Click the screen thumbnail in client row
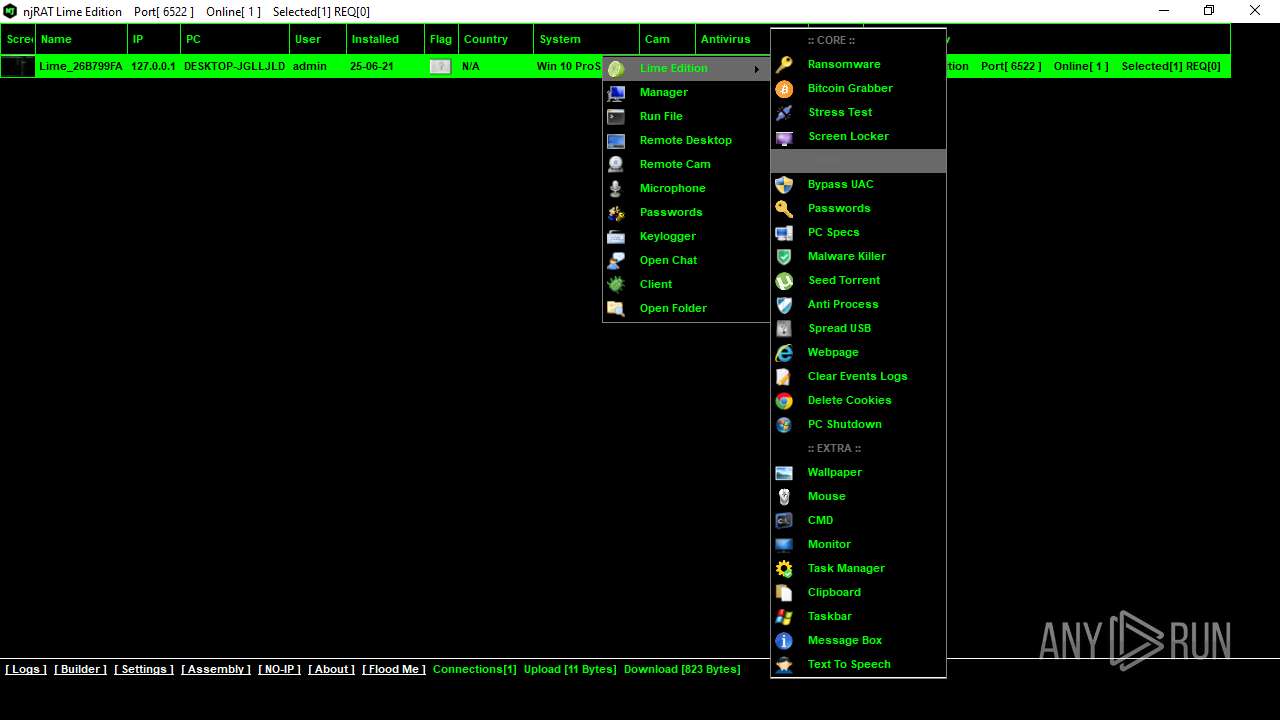This screenshot has height=720, width=1280. pos(17,66)
